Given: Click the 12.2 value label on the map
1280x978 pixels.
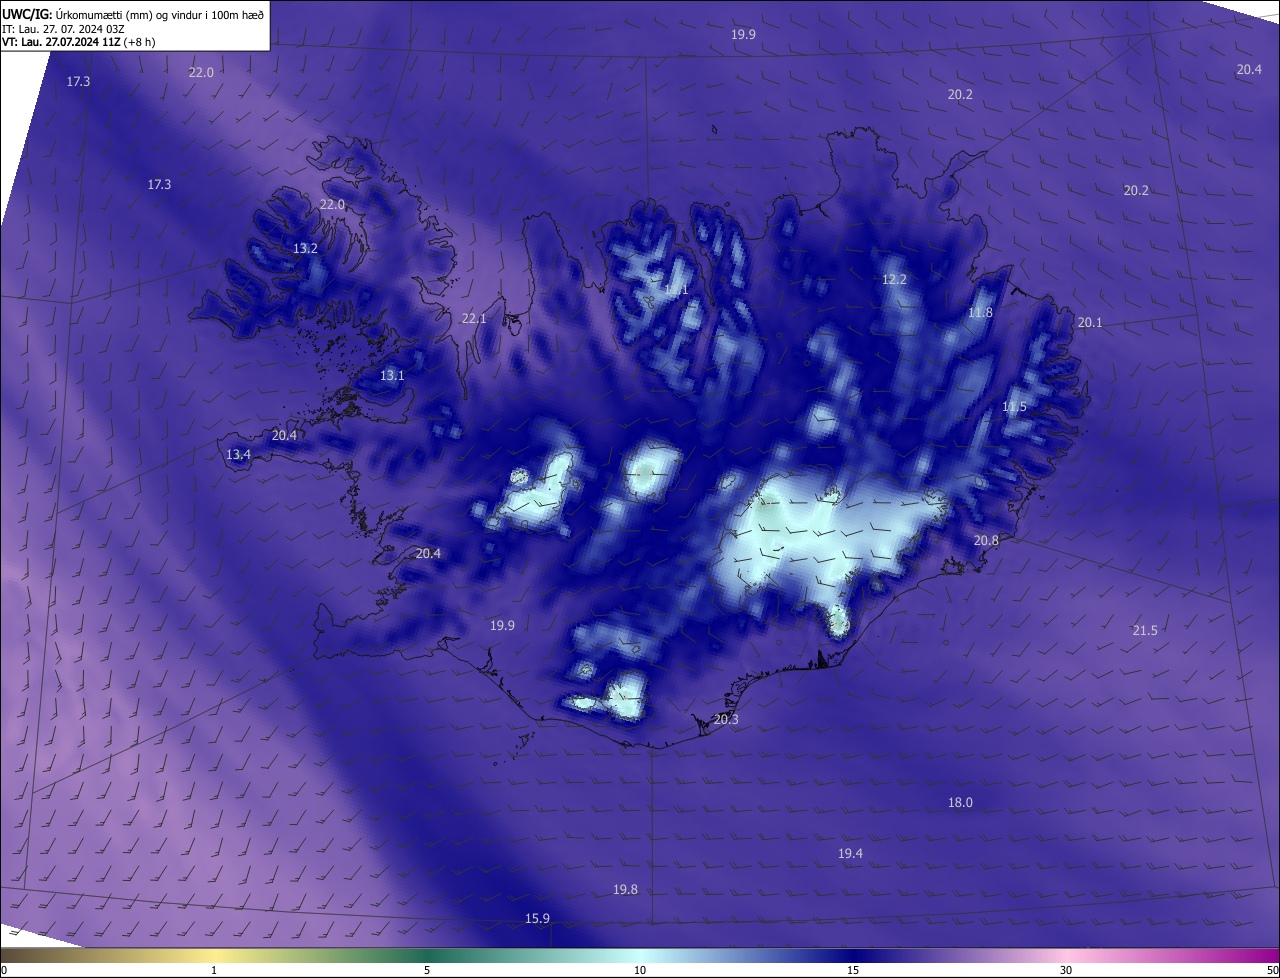Looking at the screenshot, I should (x=894, y=279).
